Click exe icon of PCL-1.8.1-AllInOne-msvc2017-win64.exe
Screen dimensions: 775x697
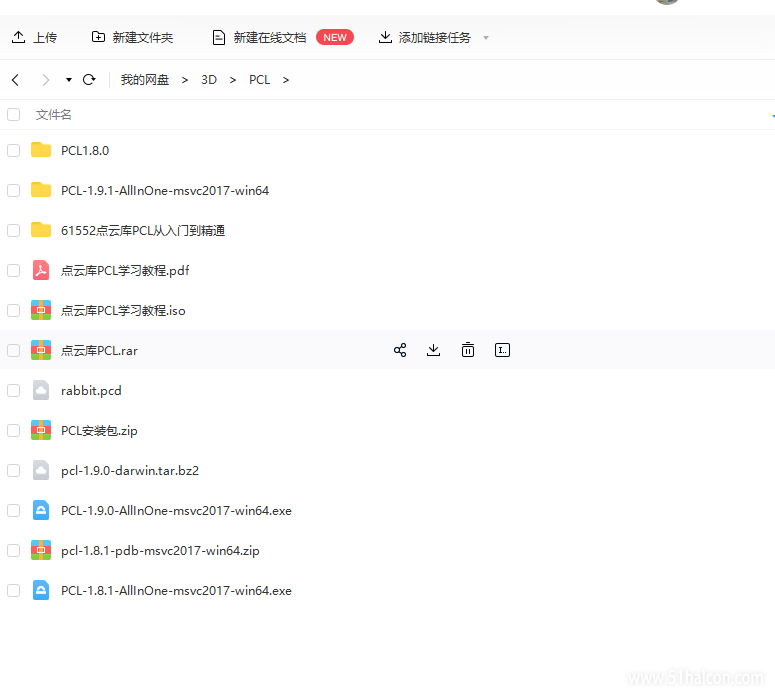pos(41,591)
